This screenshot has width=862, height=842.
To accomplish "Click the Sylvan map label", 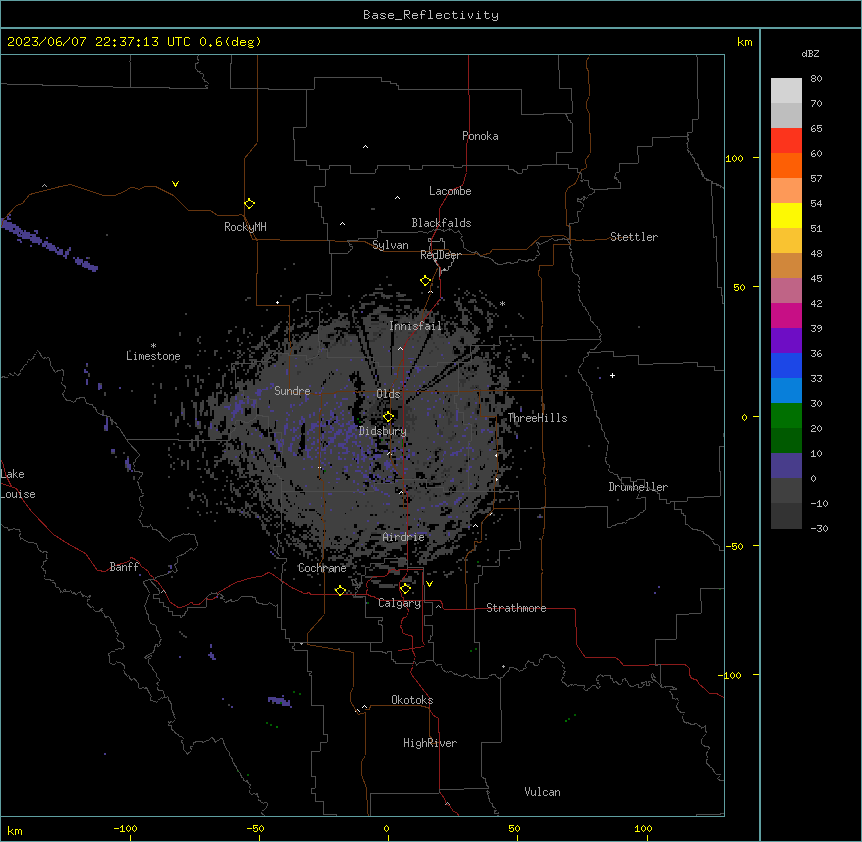I will [x=390, y=245].
